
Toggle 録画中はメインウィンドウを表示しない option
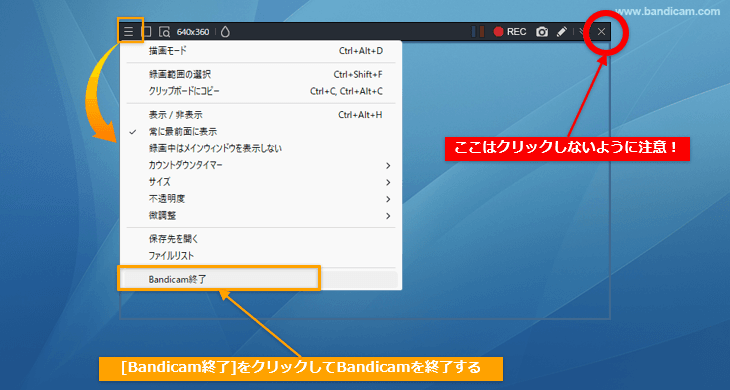(261, 148)
